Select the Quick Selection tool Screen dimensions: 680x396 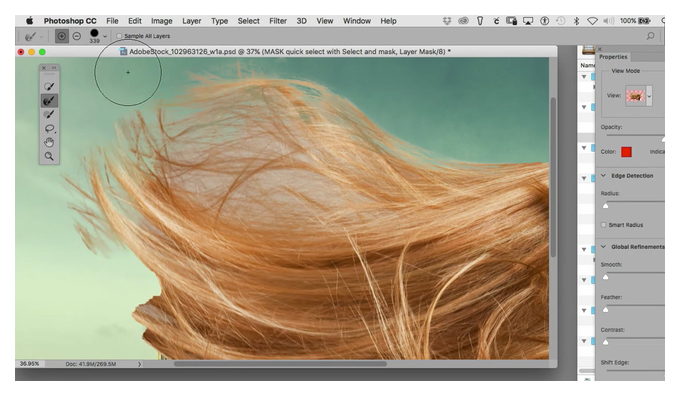[49, 86]
